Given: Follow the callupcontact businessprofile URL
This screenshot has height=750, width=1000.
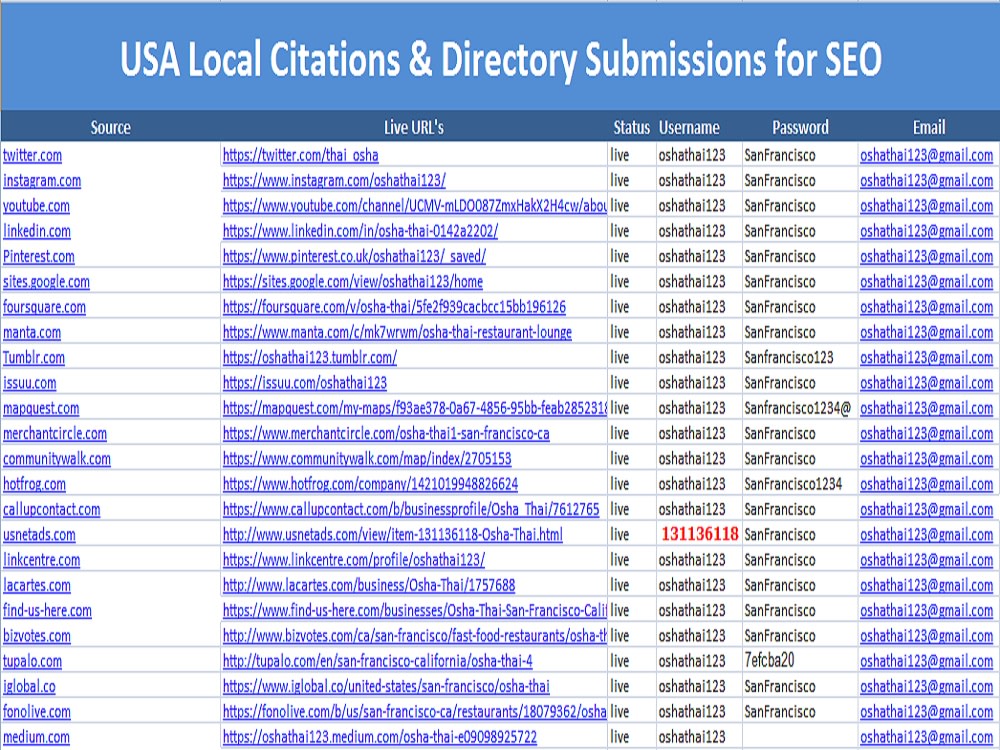Looking at the screenshot, I should tap(411, 510).
